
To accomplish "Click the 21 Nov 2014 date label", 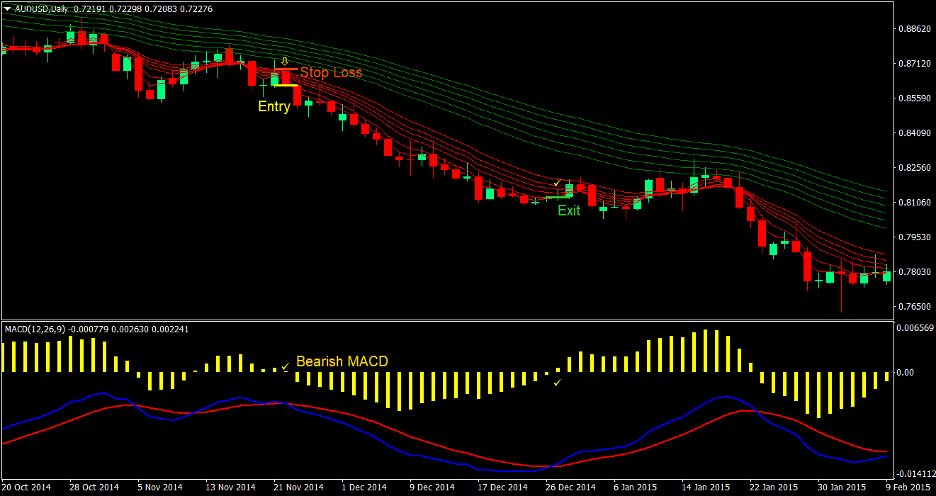I will [298, 486].
